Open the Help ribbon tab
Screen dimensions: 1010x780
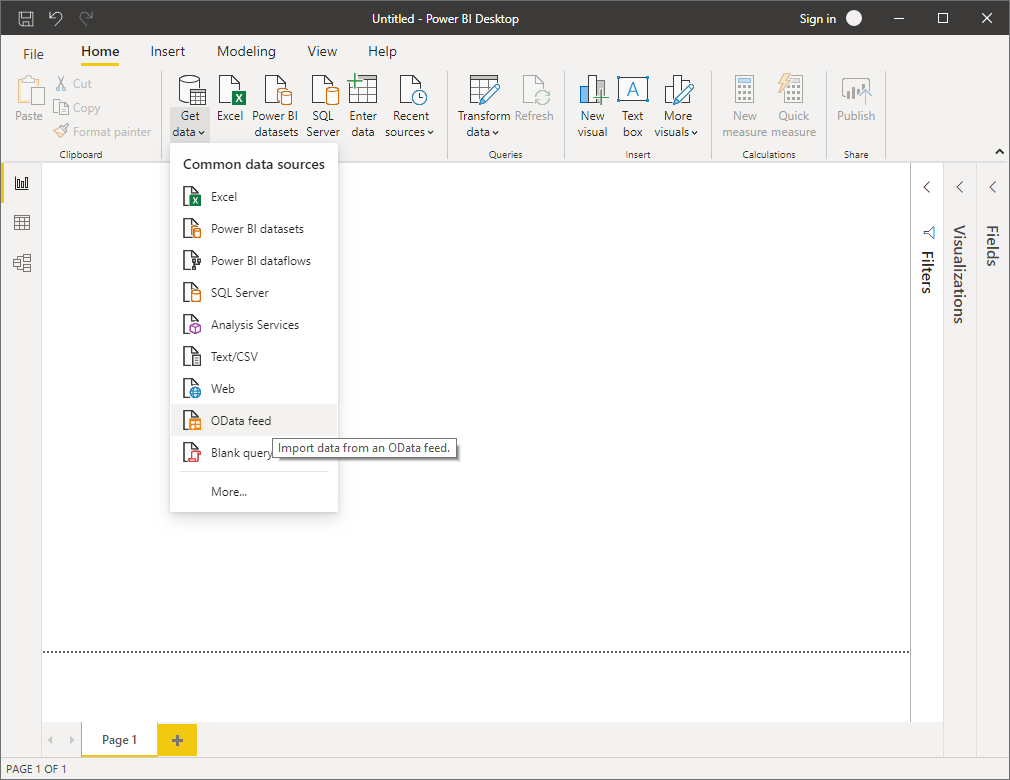coord(382,52)
